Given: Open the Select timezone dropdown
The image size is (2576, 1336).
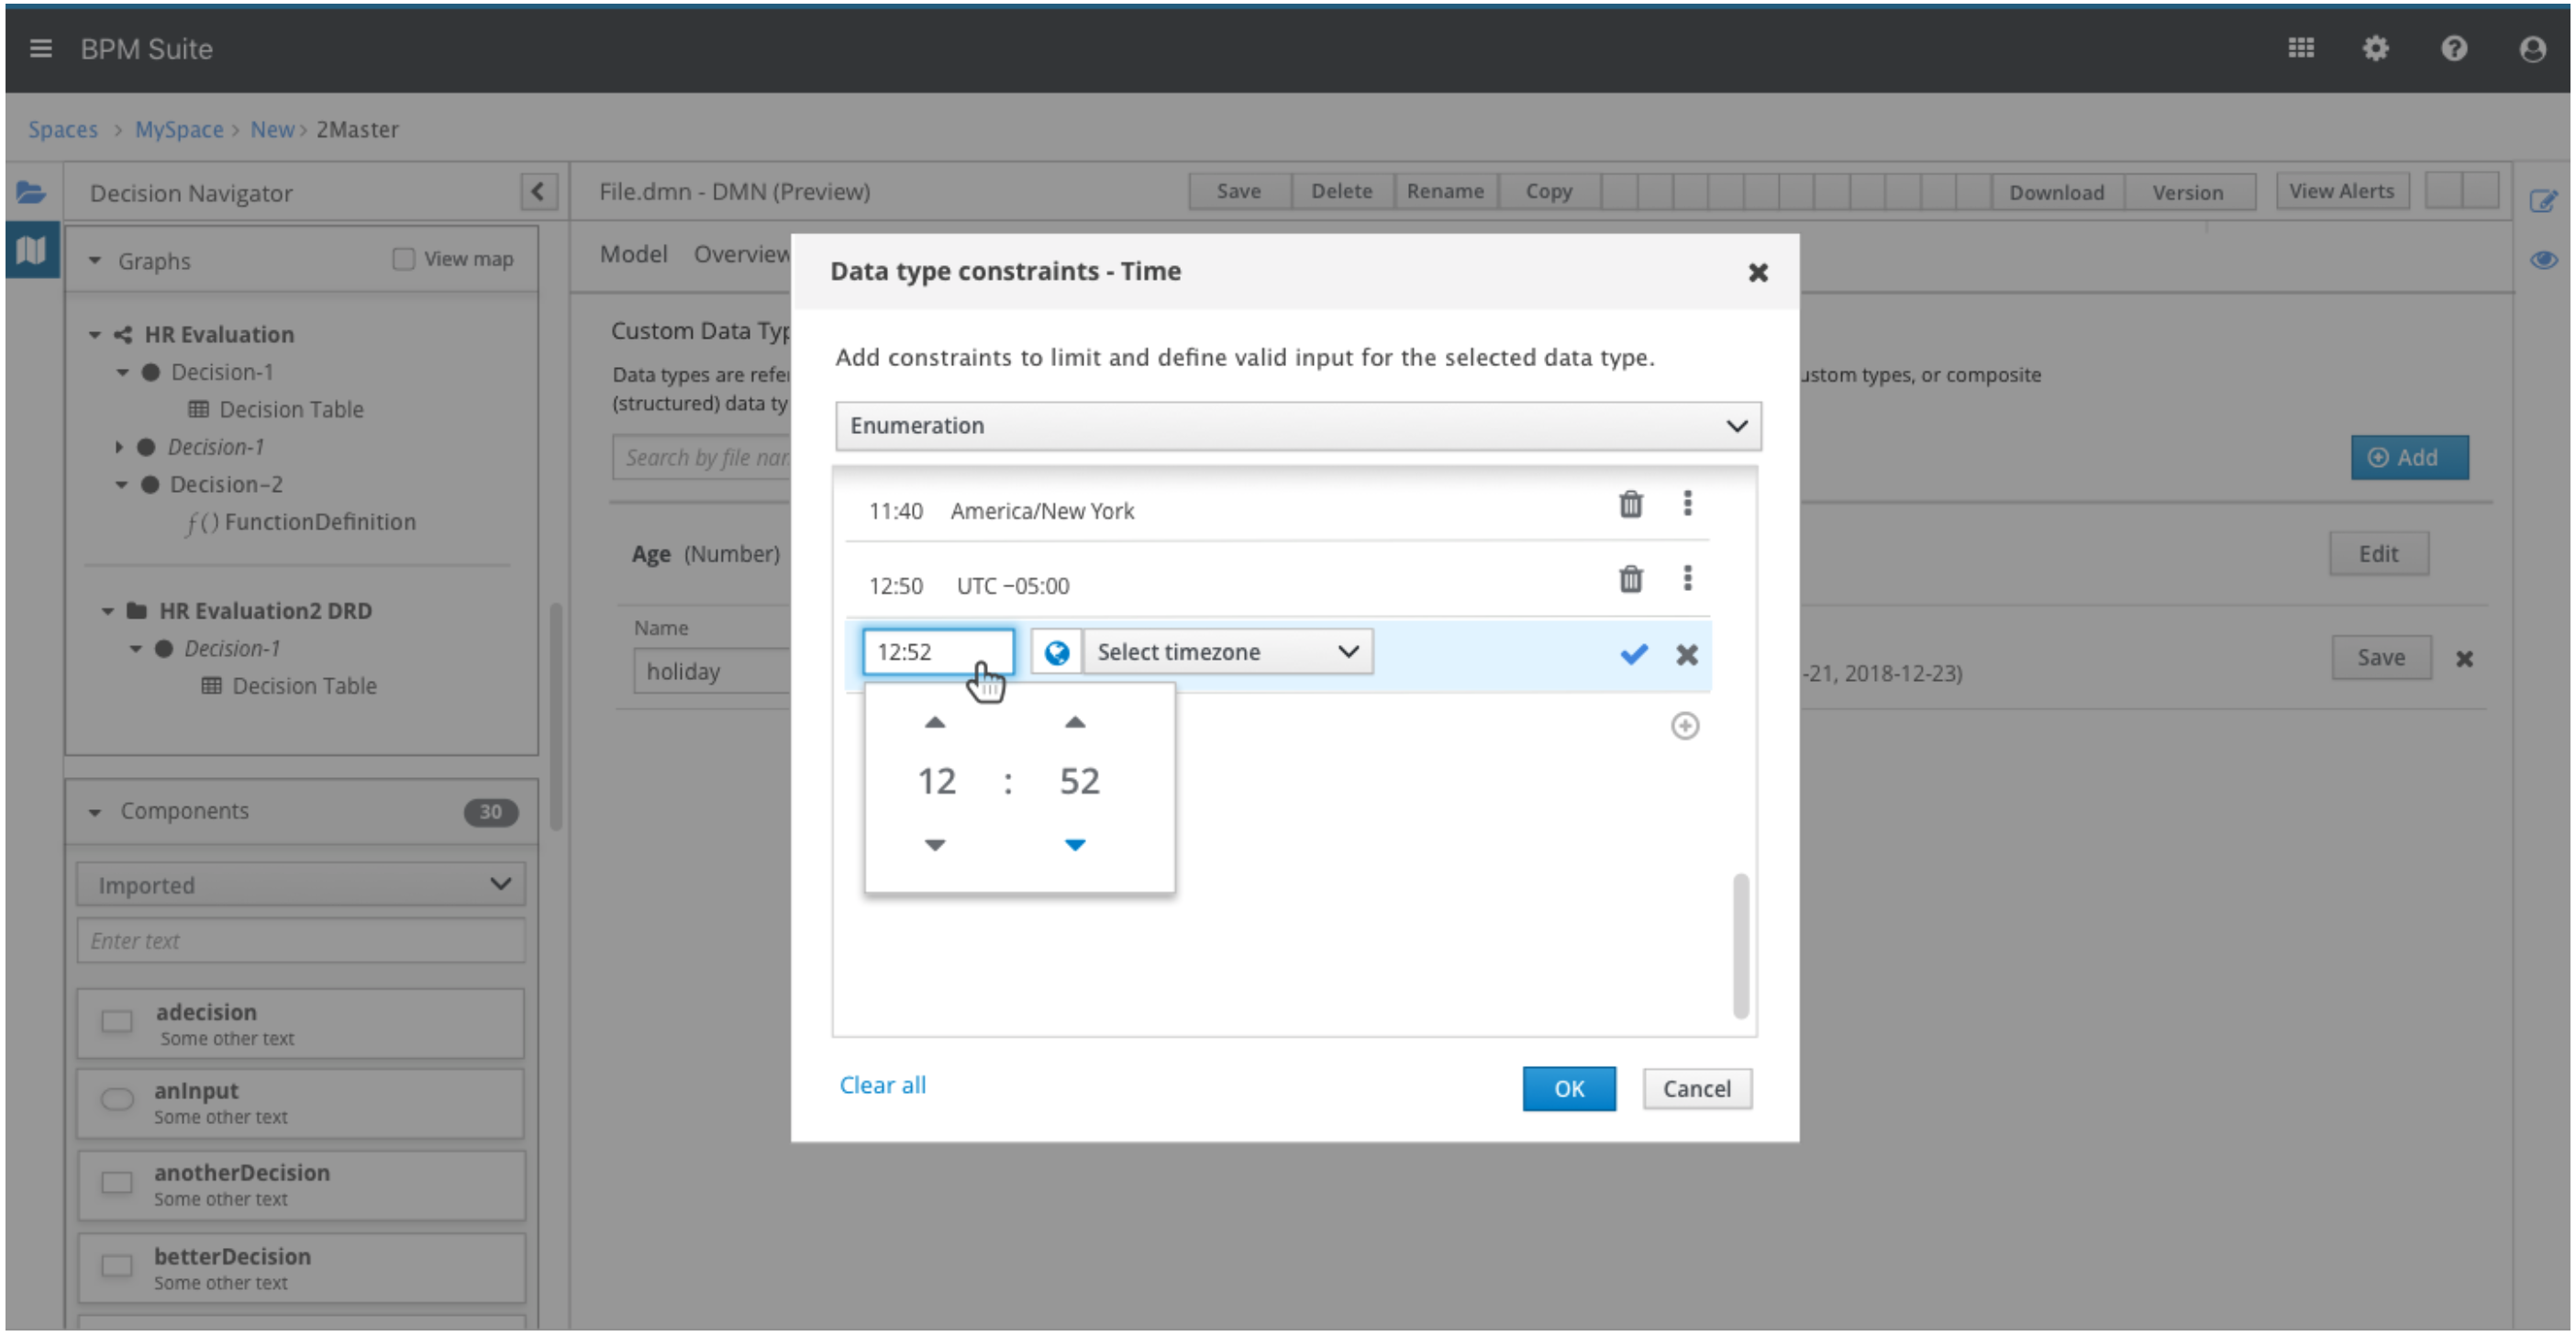Looking at the screenshot, I should (1227, 652).
